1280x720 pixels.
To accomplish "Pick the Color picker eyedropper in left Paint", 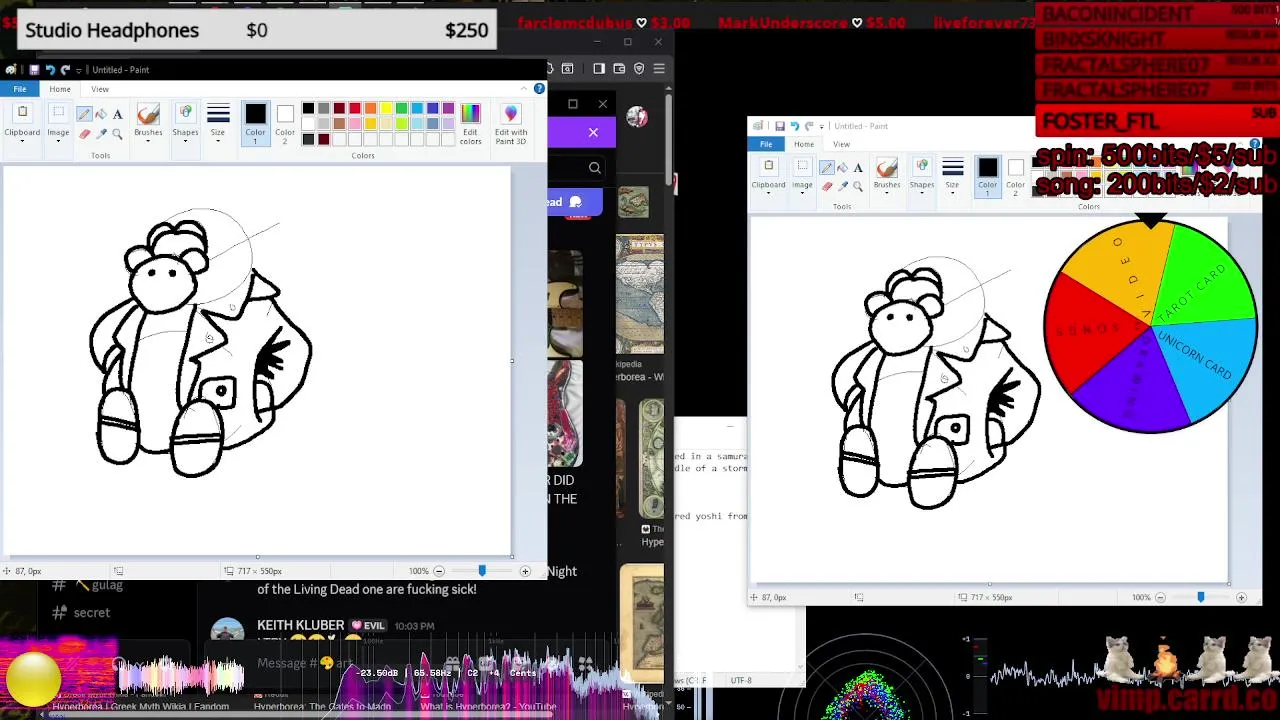I will coord(101,133).
